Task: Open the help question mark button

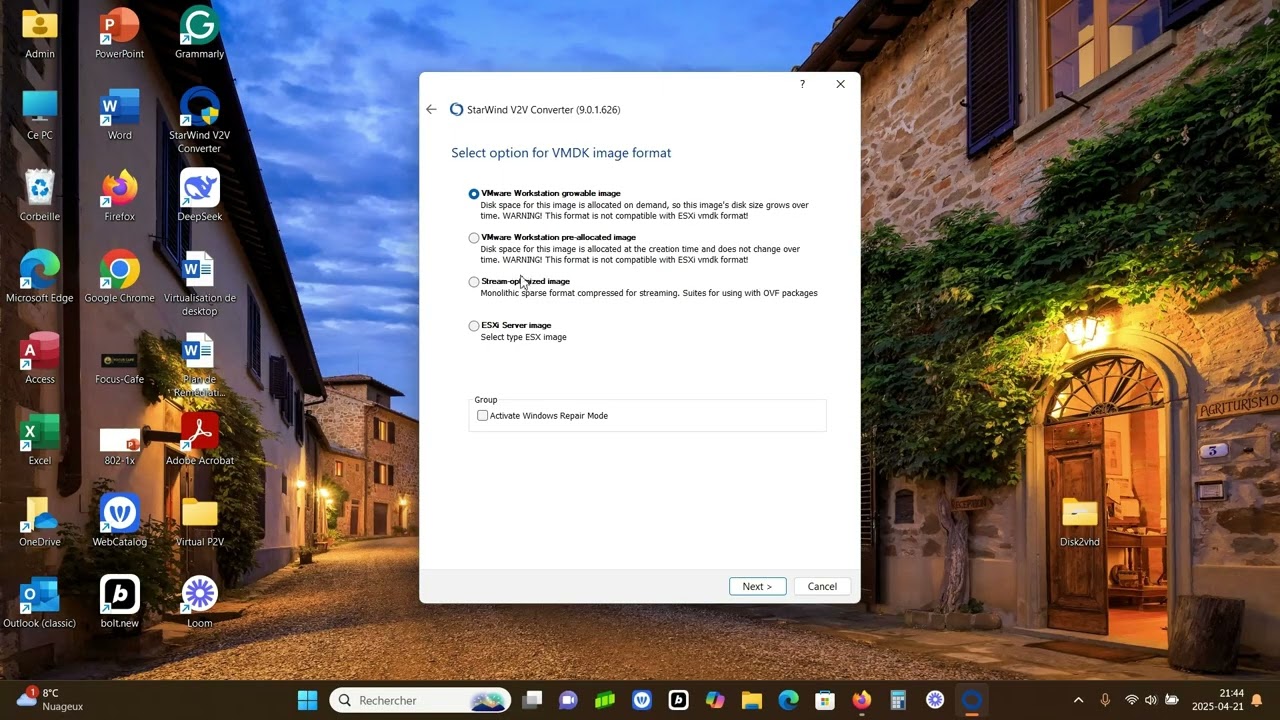Action: pyautogui.click(x=802, y=84)
